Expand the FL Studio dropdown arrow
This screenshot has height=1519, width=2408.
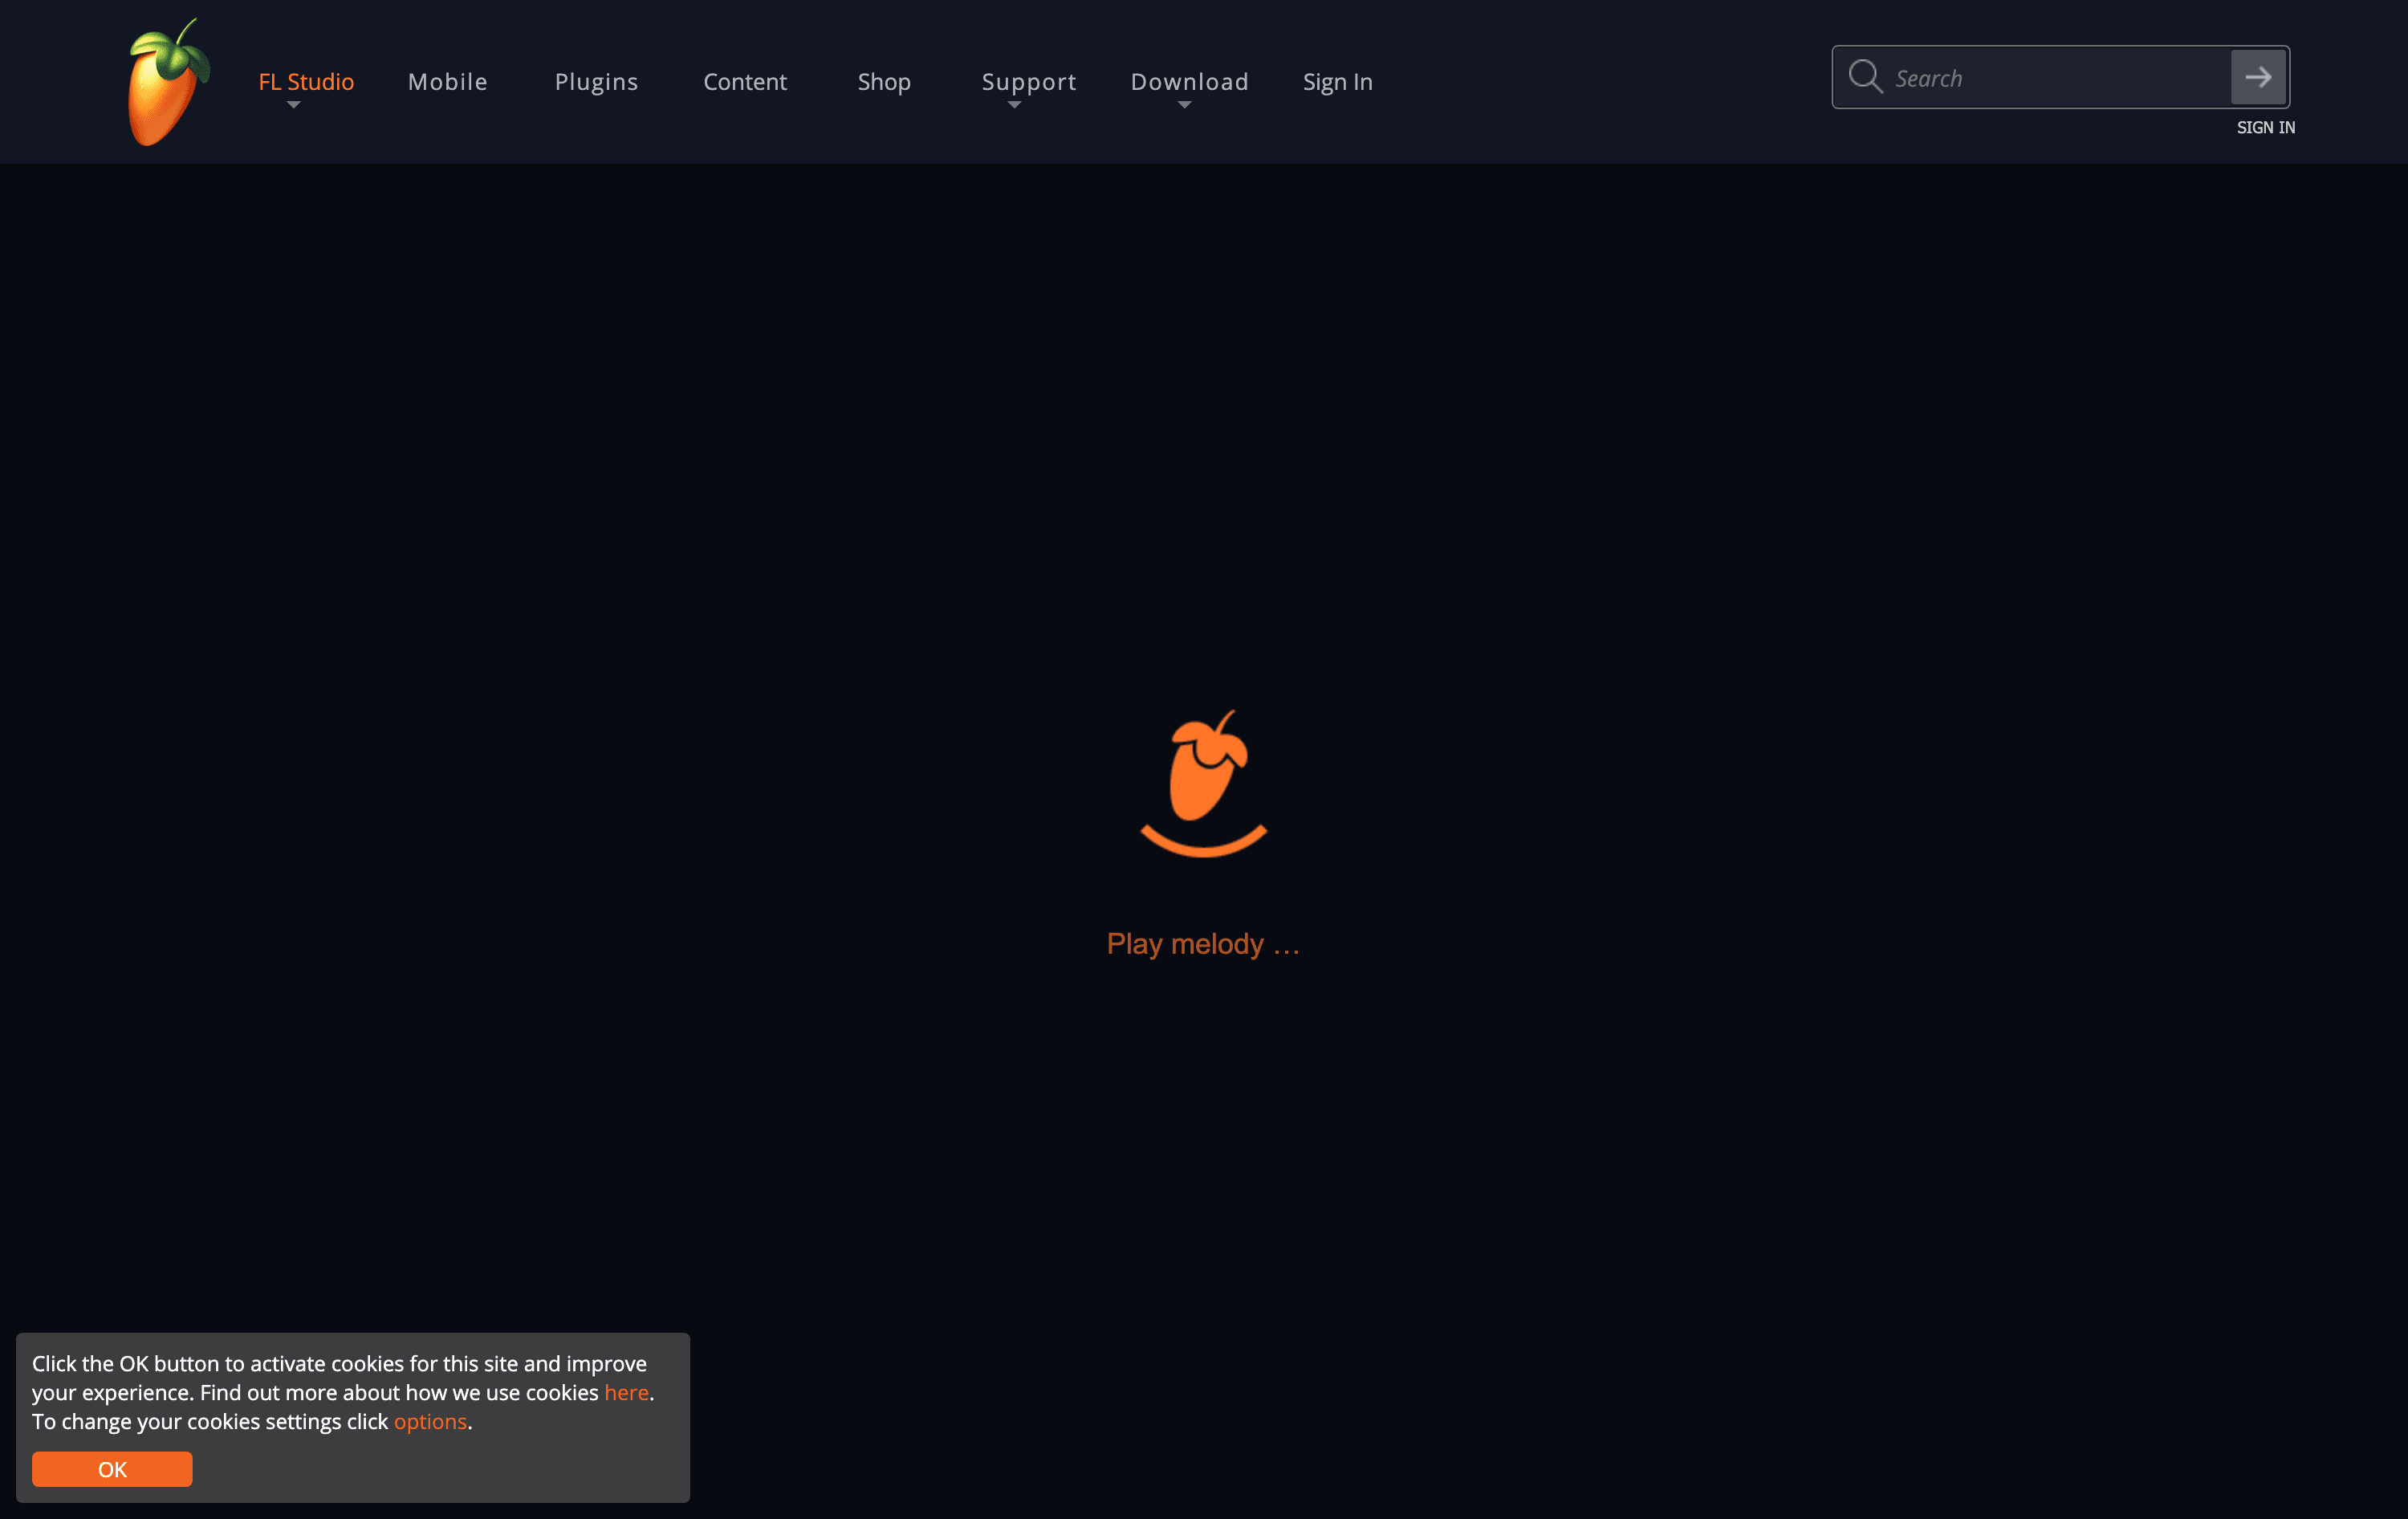[x=293, y=105]
